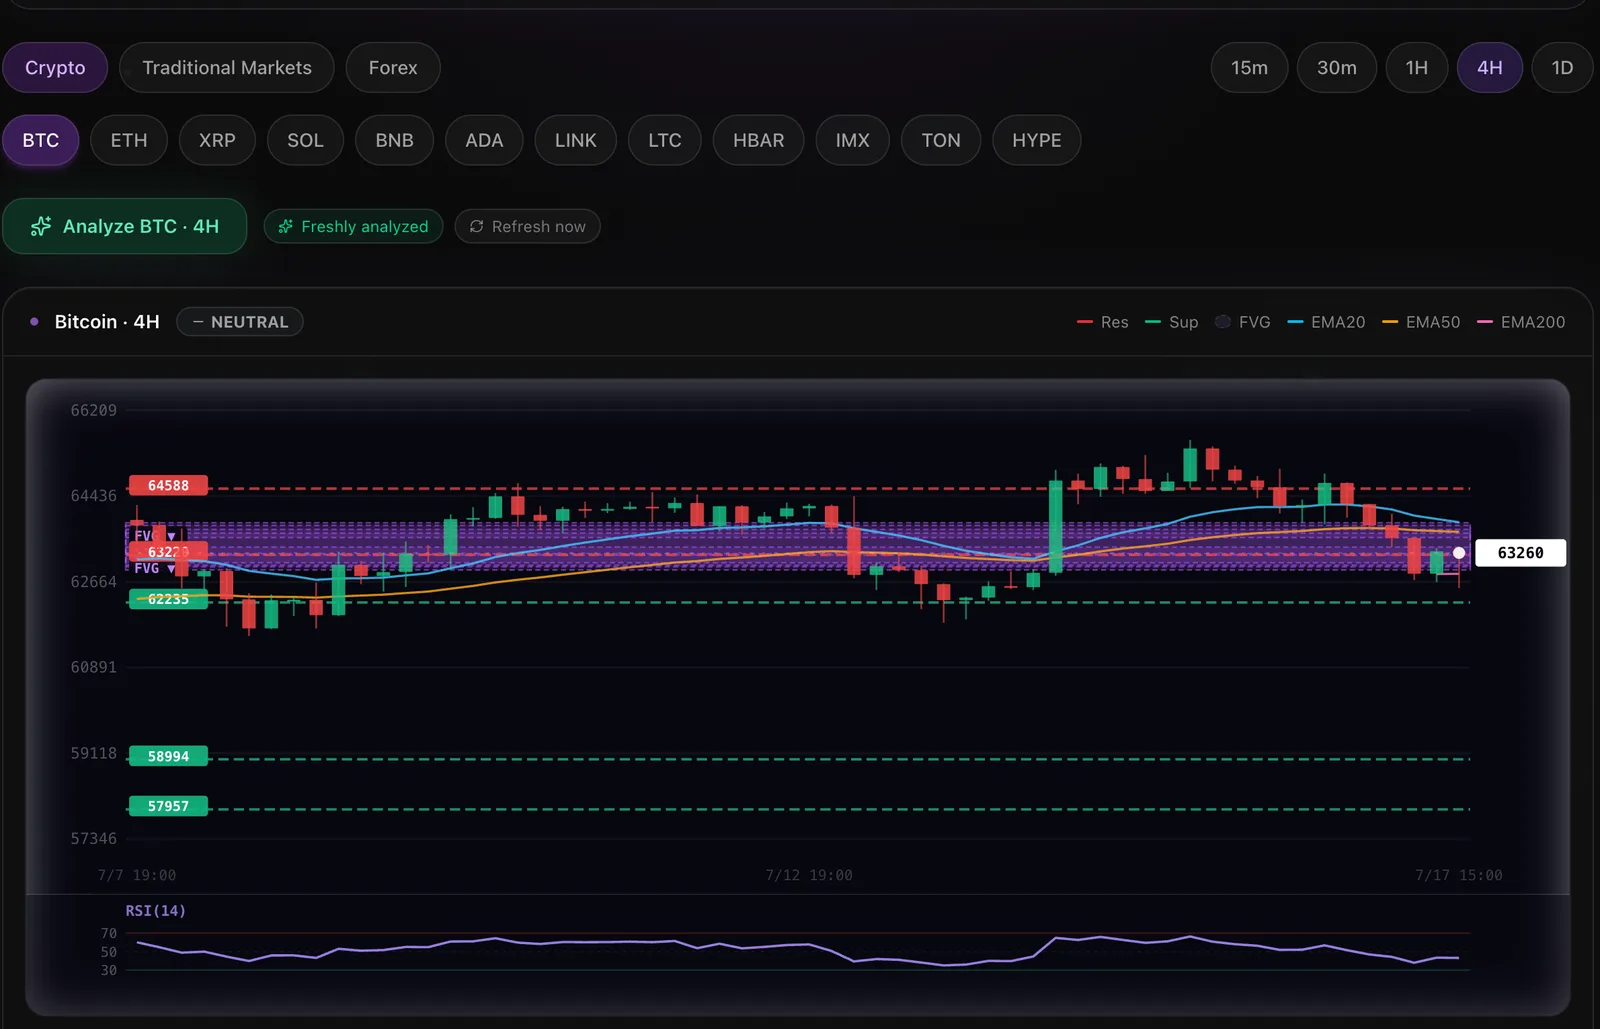Switch to LINK asset

pyautogui.click(x=576, y=140)
